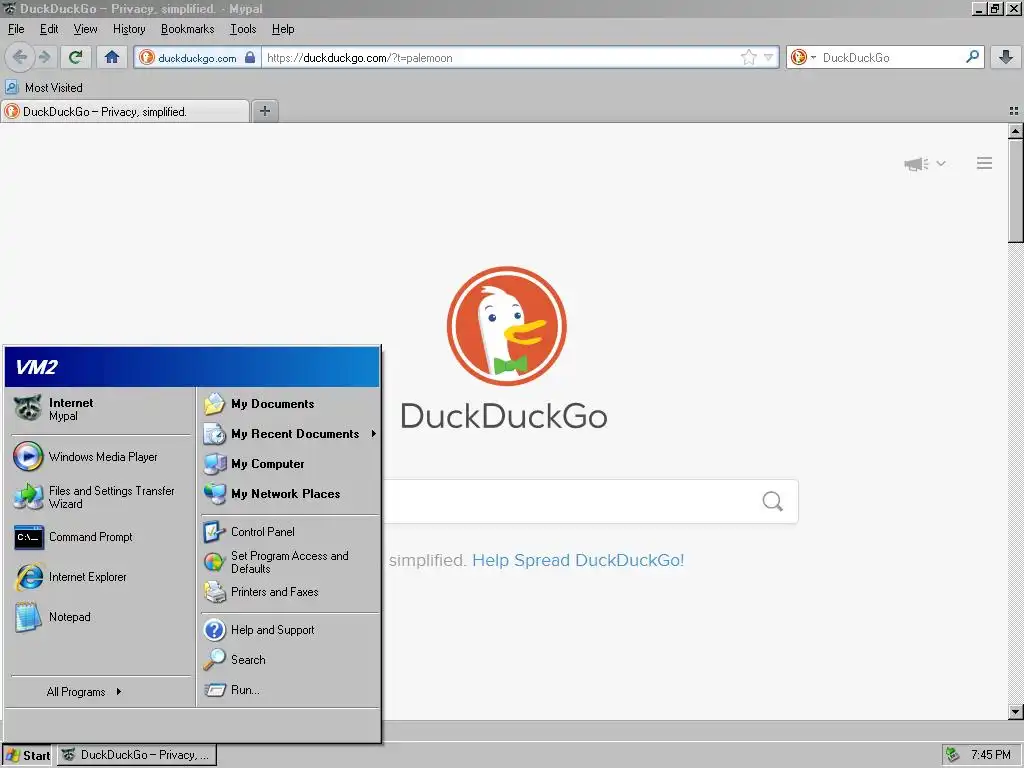Open Set Program Access and Defaults
This screenshot has height=768, width=1024.
289,562
